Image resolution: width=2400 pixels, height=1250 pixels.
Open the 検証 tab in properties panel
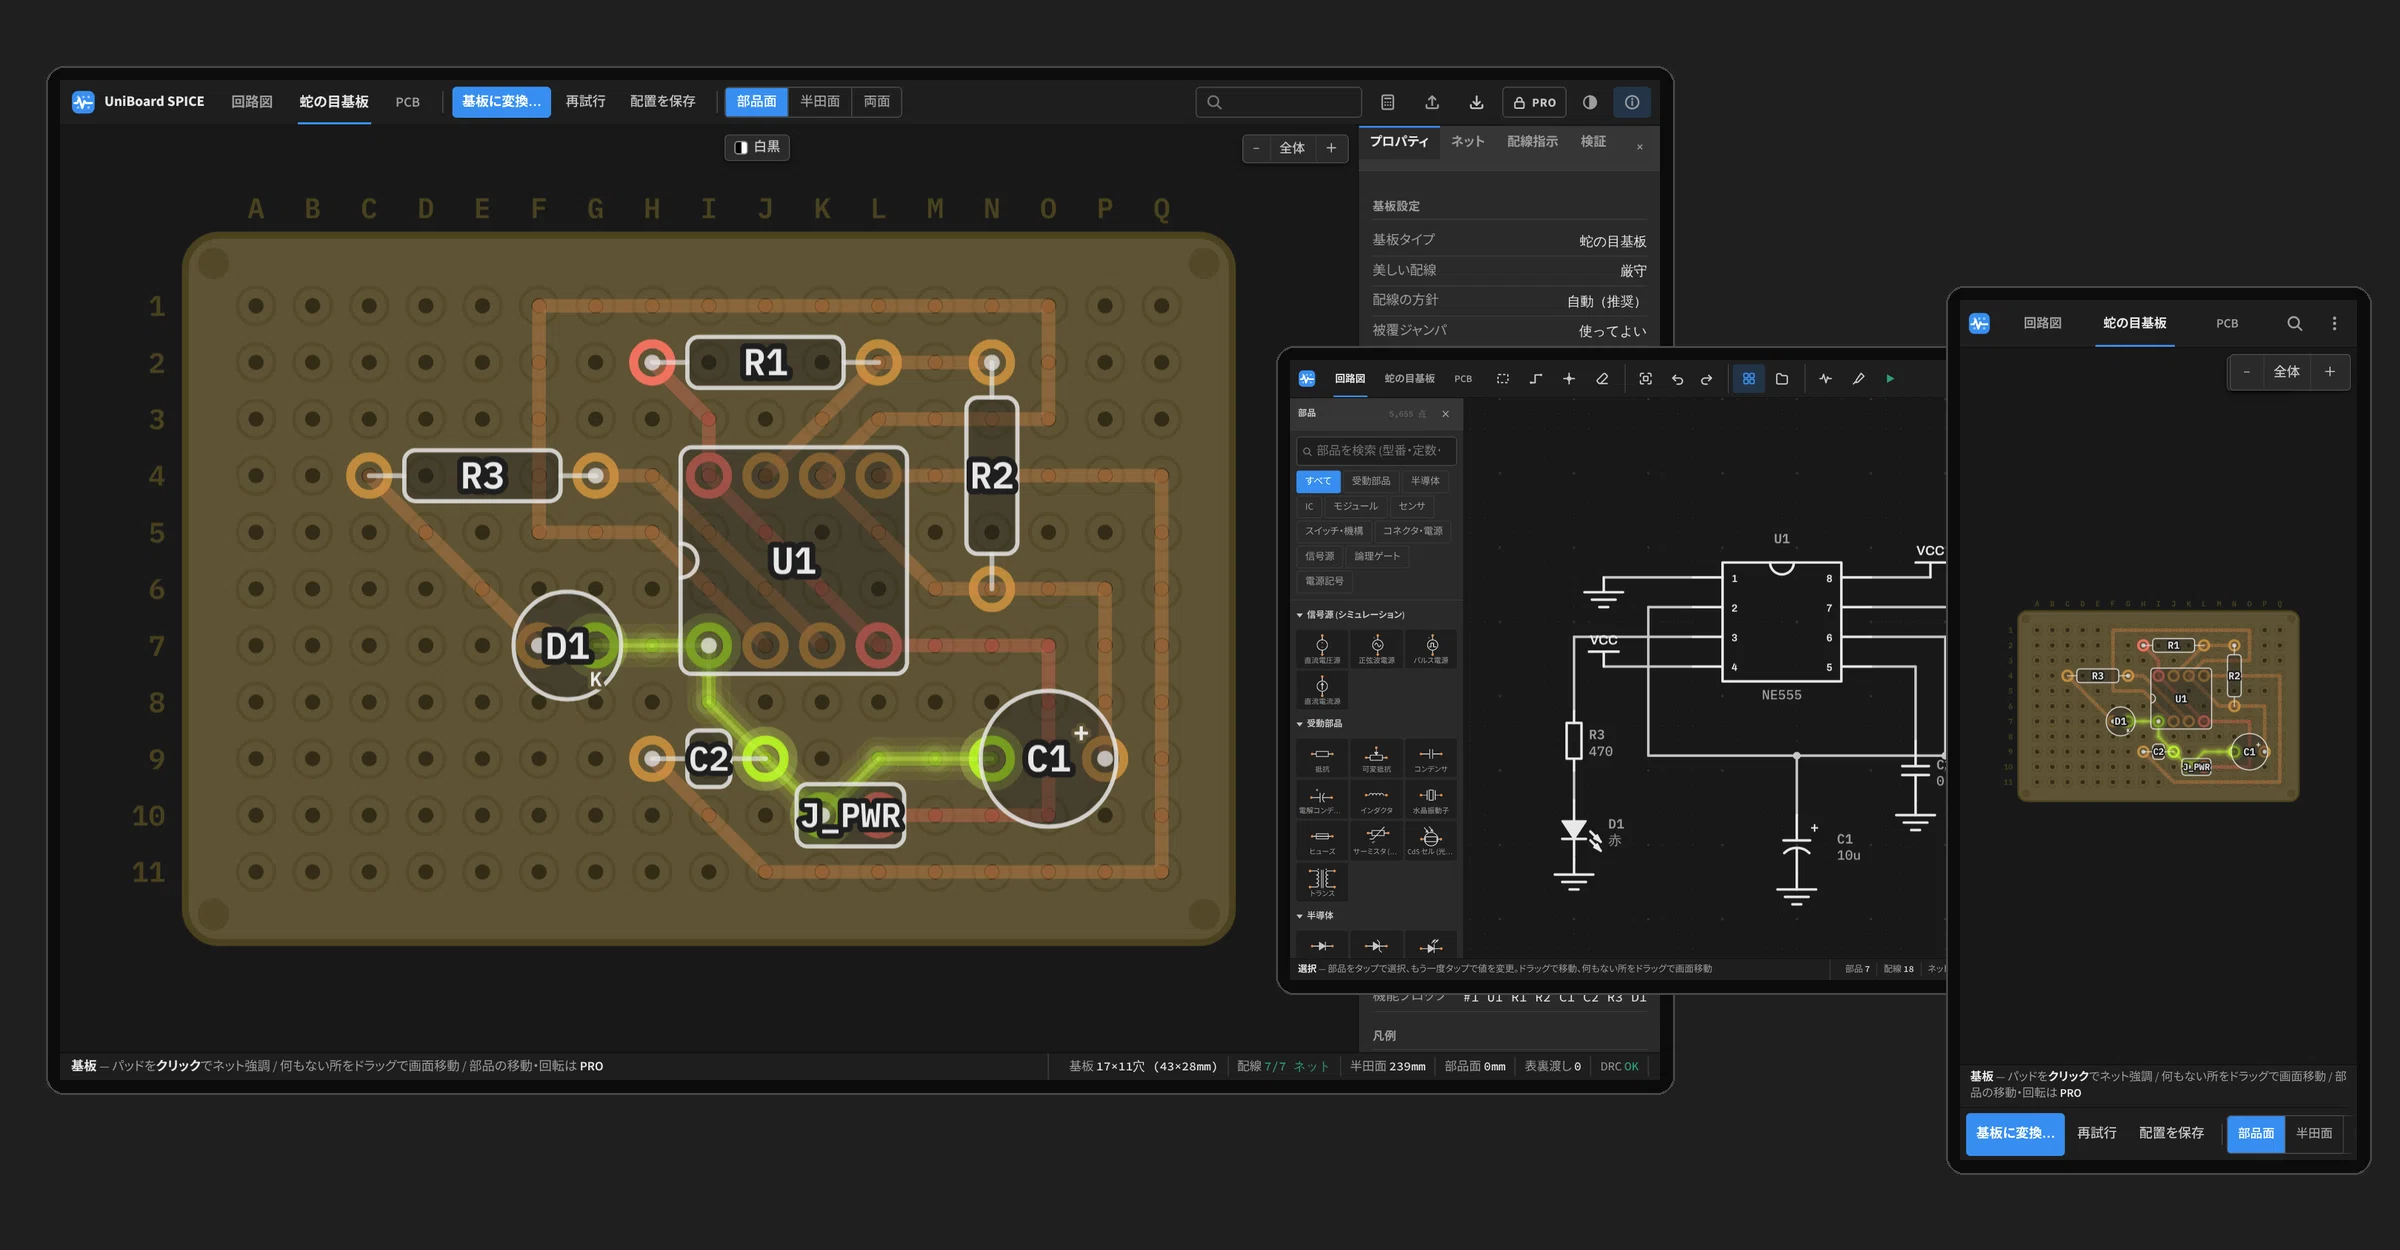1594,142
